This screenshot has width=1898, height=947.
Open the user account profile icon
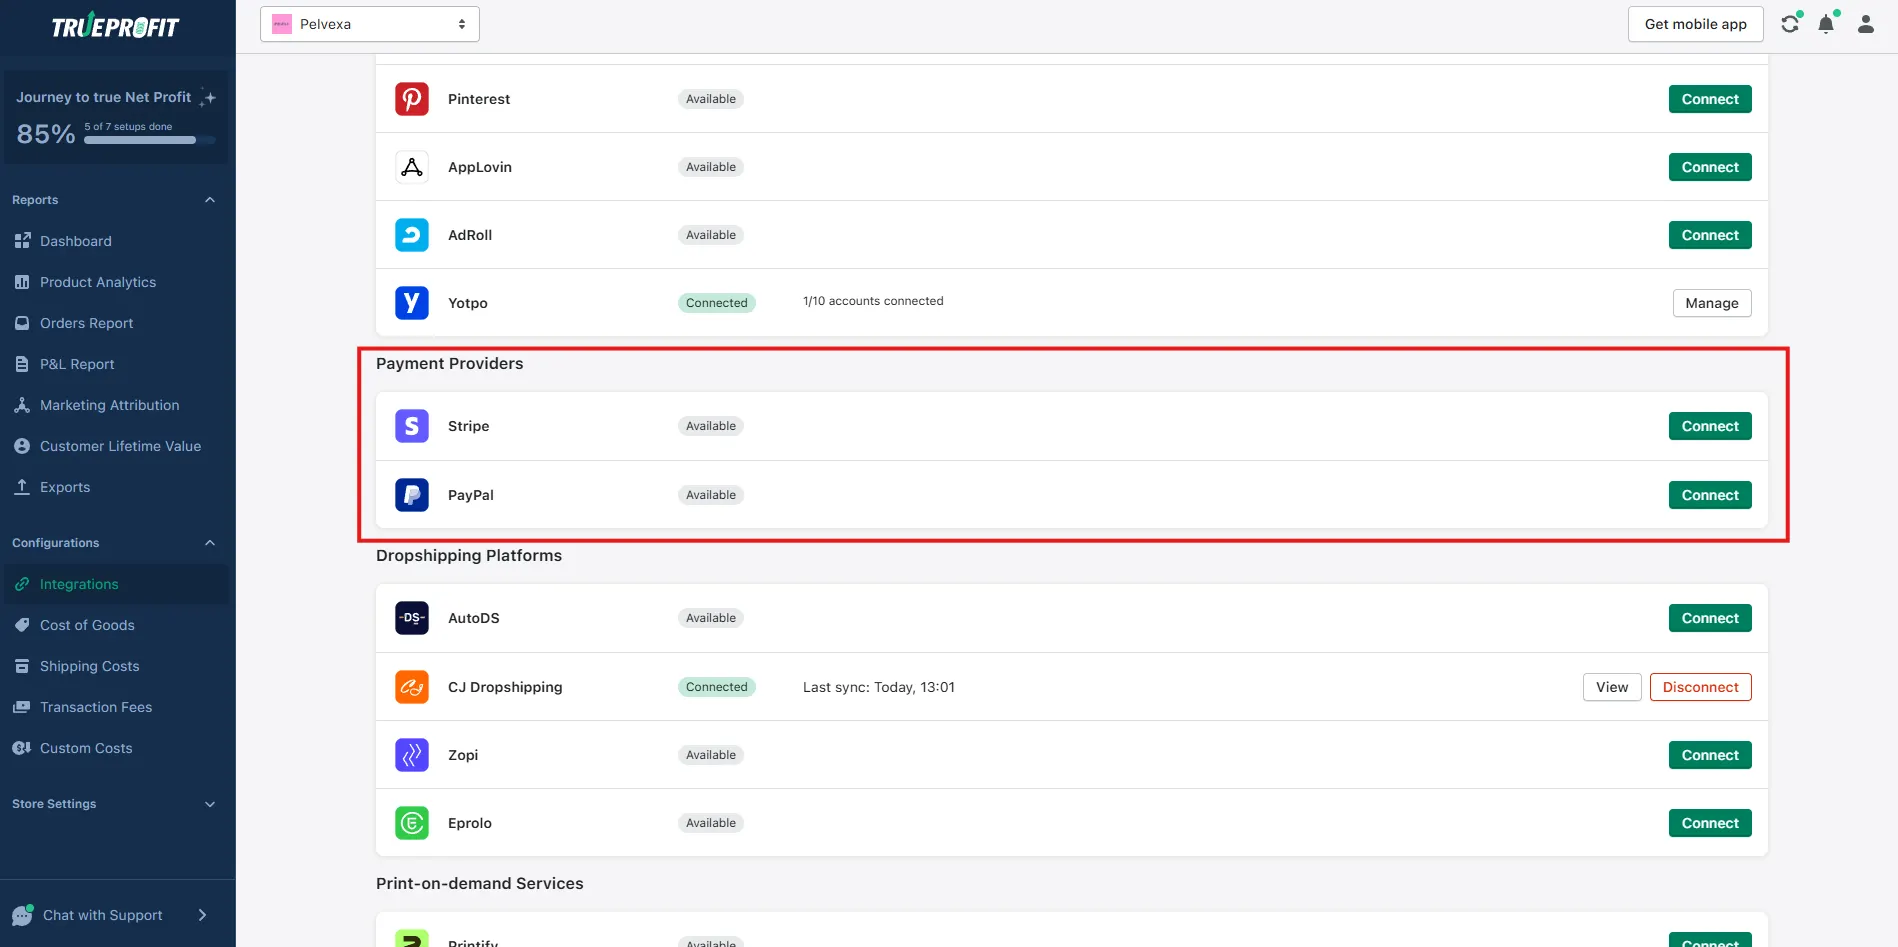tap(1865, 24)
